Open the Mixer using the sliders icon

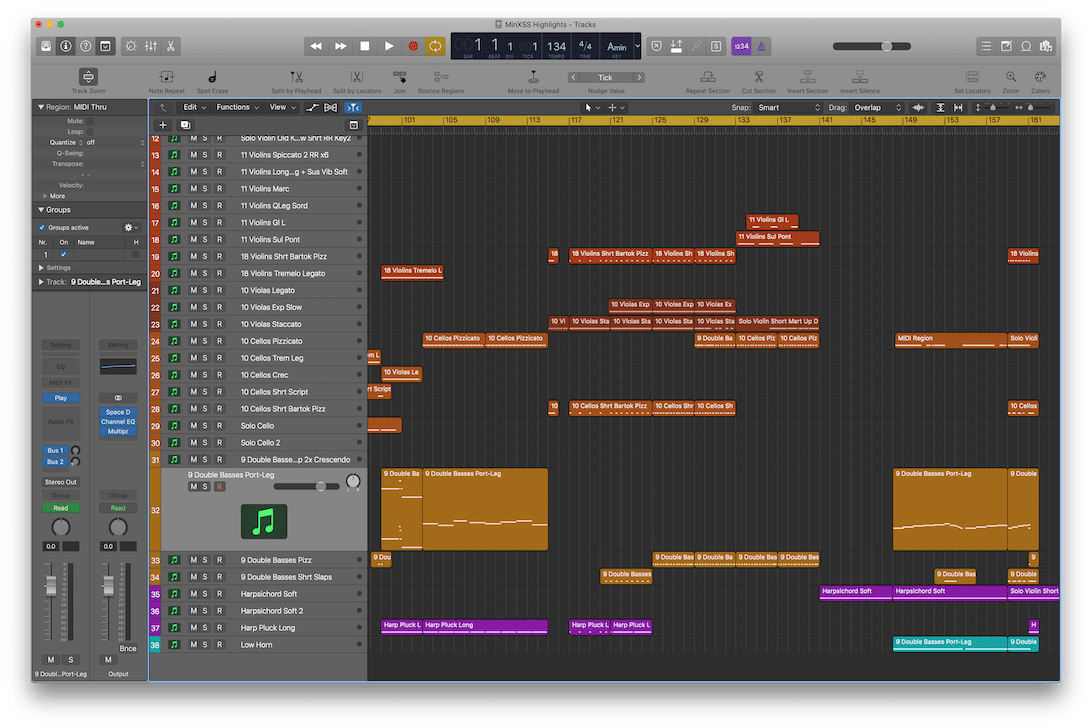click(x=152, y=46)
